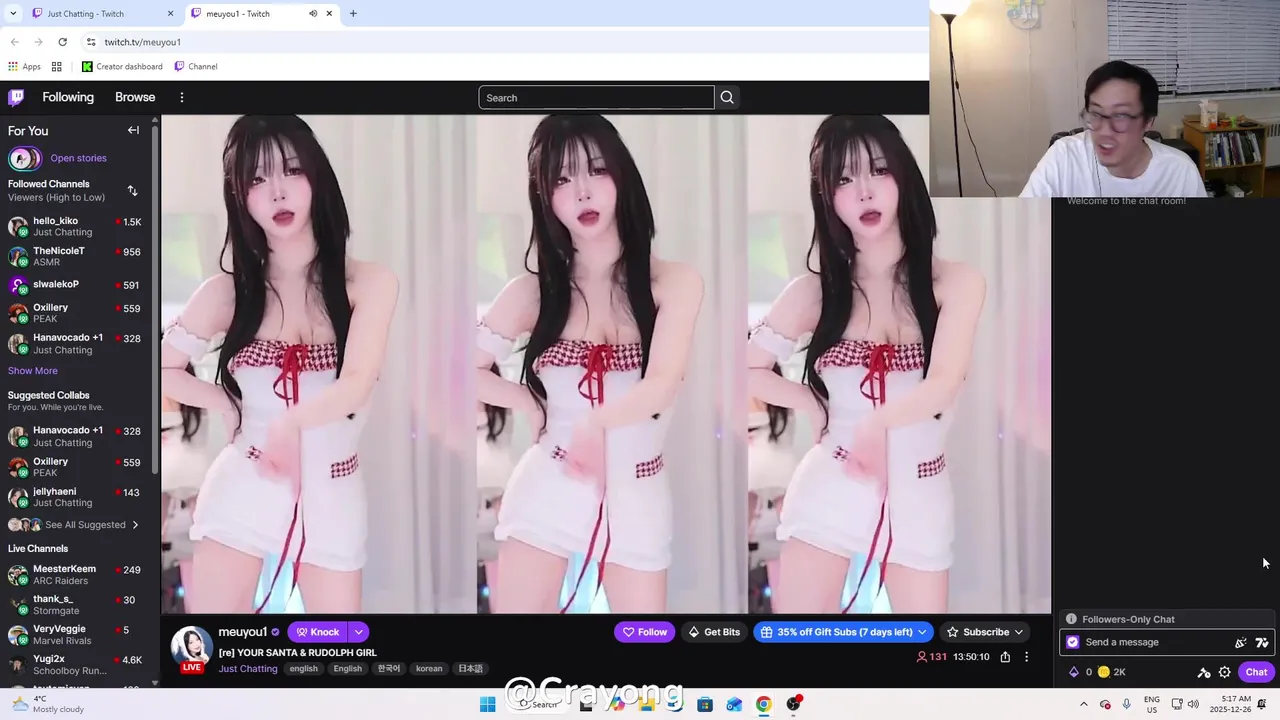Open meuyou1 streamer avatar
The width and height of the screenshot is (1280, 720).
click(x=191, y=646)
